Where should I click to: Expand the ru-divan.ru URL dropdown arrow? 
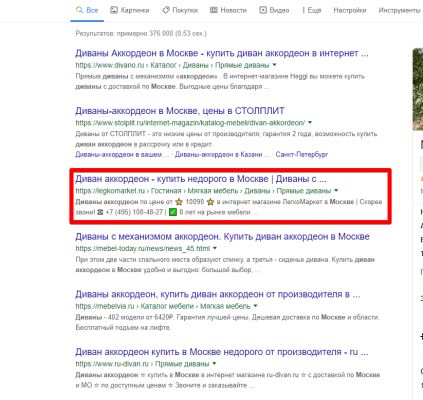[x=214, y=363]
